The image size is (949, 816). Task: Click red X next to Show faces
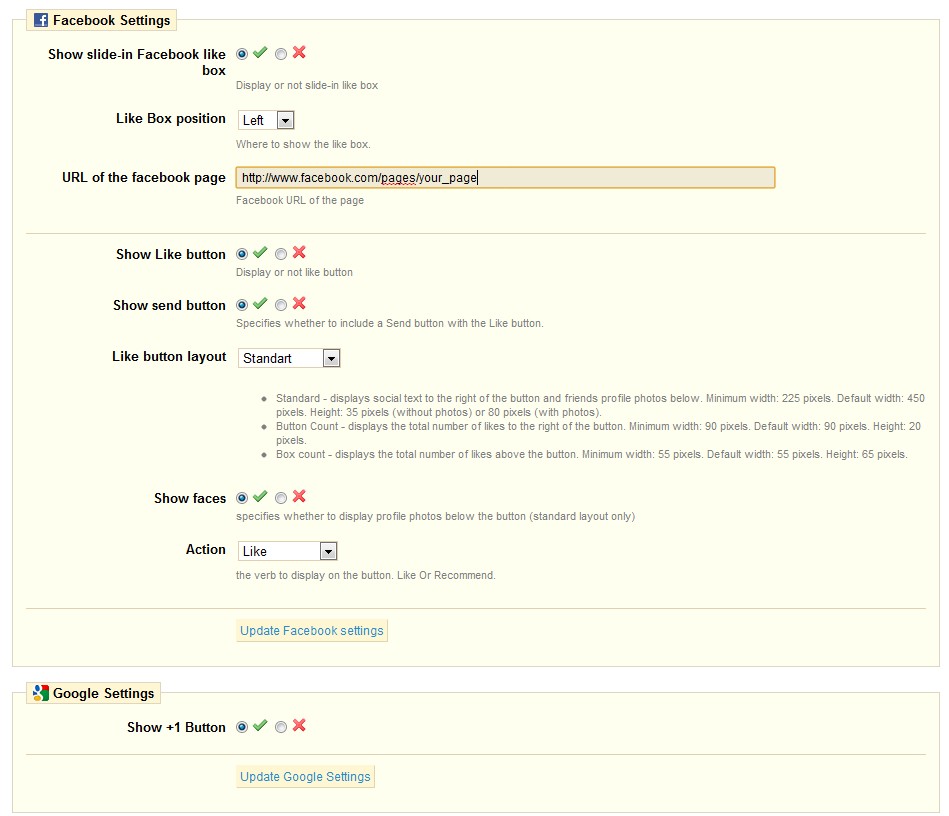[x=299, y=496]
